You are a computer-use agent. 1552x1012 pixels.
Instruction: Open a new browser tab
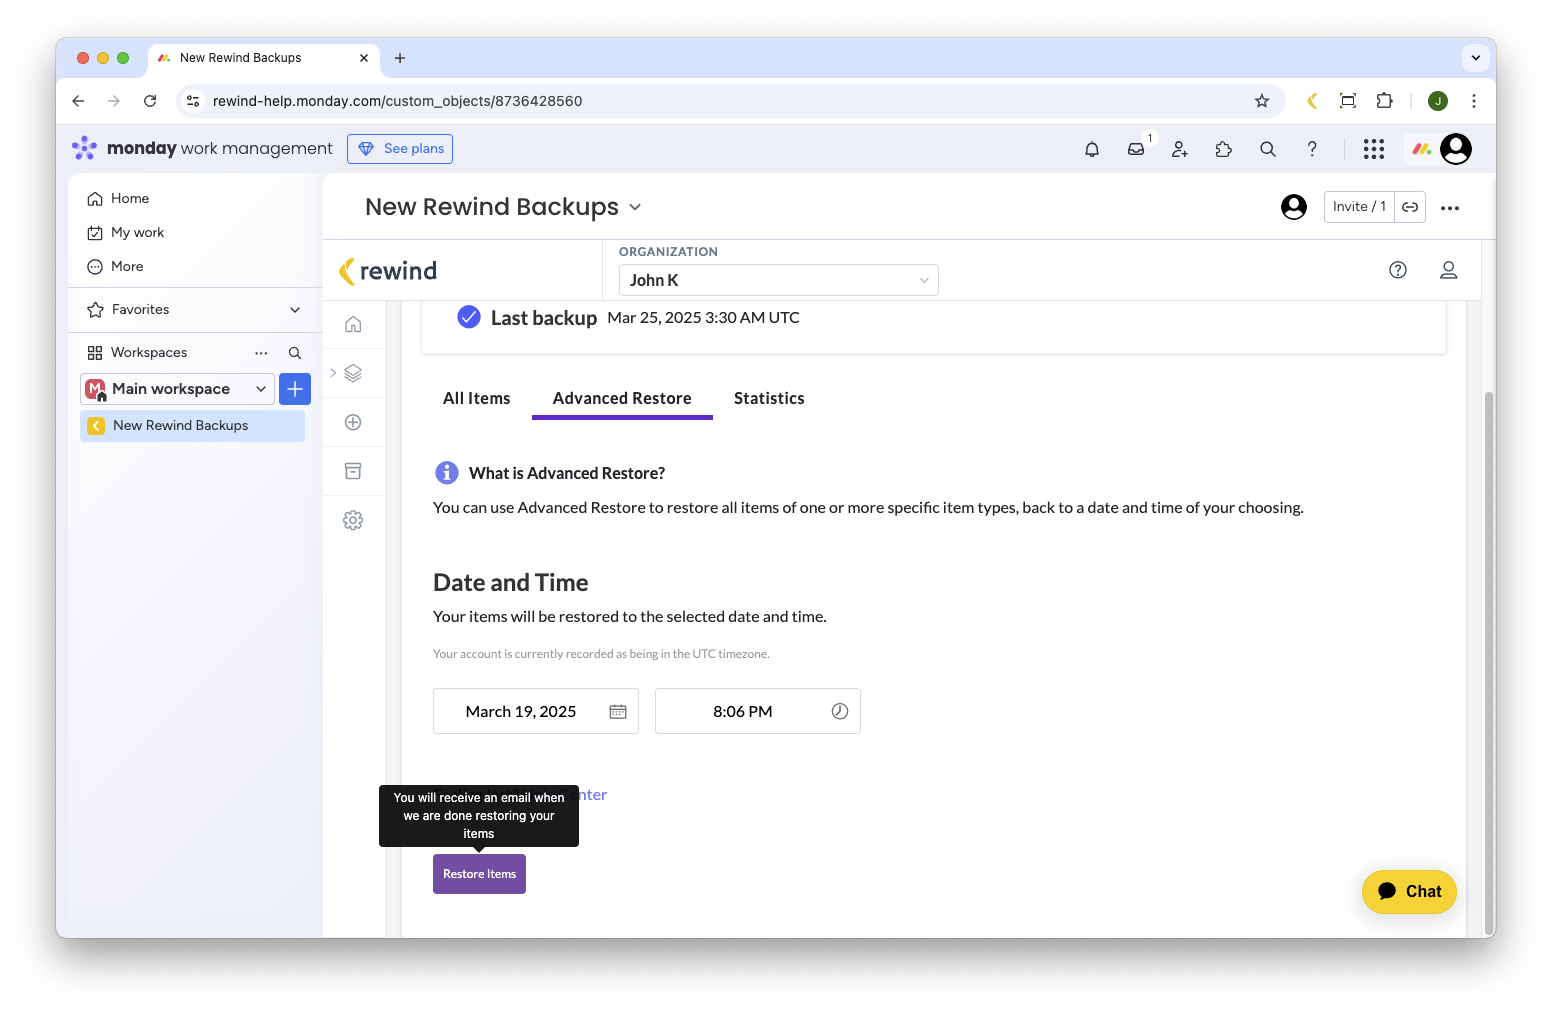pos(400,58)
